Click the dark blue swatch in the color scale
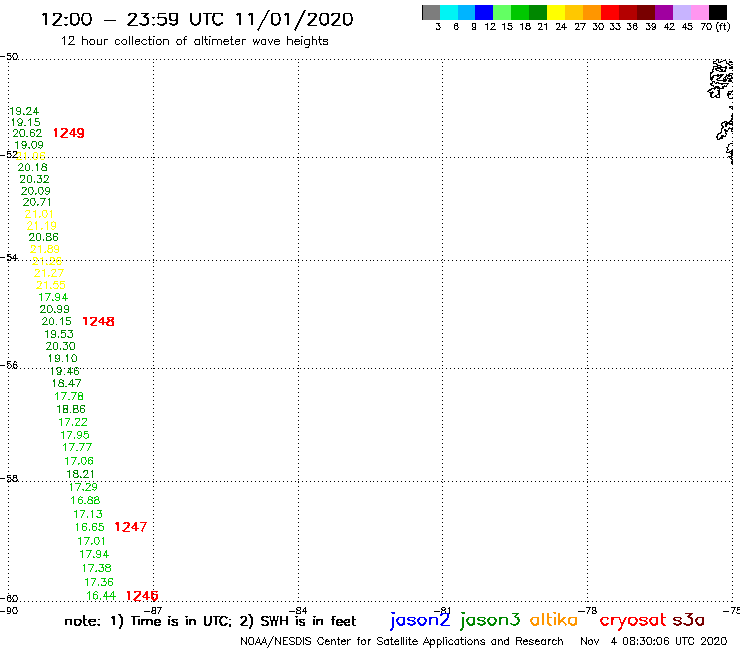The image size is (740, 650). pyautogui.click(x=484, y=12)
